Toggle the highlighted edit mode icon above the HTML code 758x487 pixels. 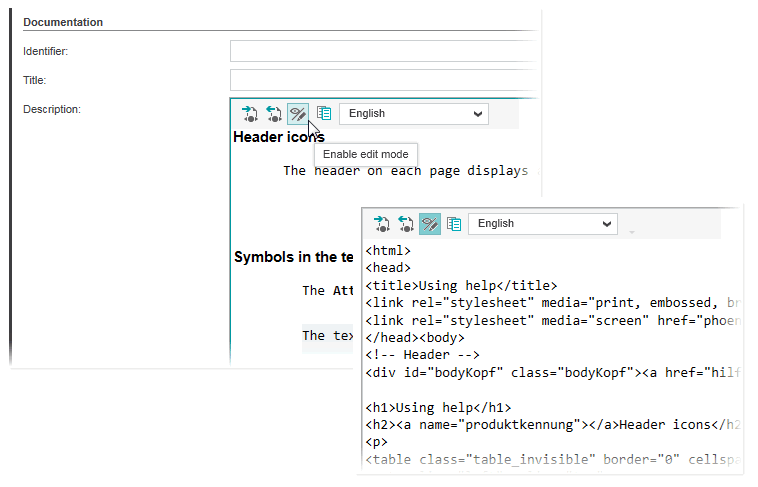point(429,224)
